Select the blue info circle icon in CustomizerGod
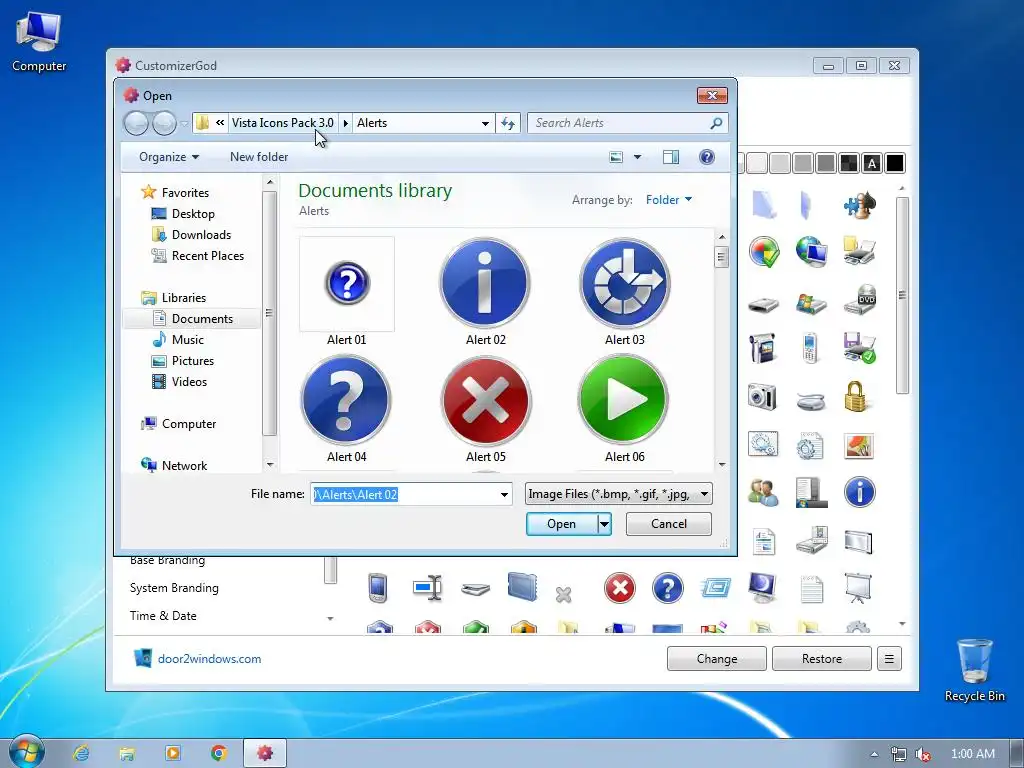The width and height of the screenshot is (1024, 768). tap(859, 492)
